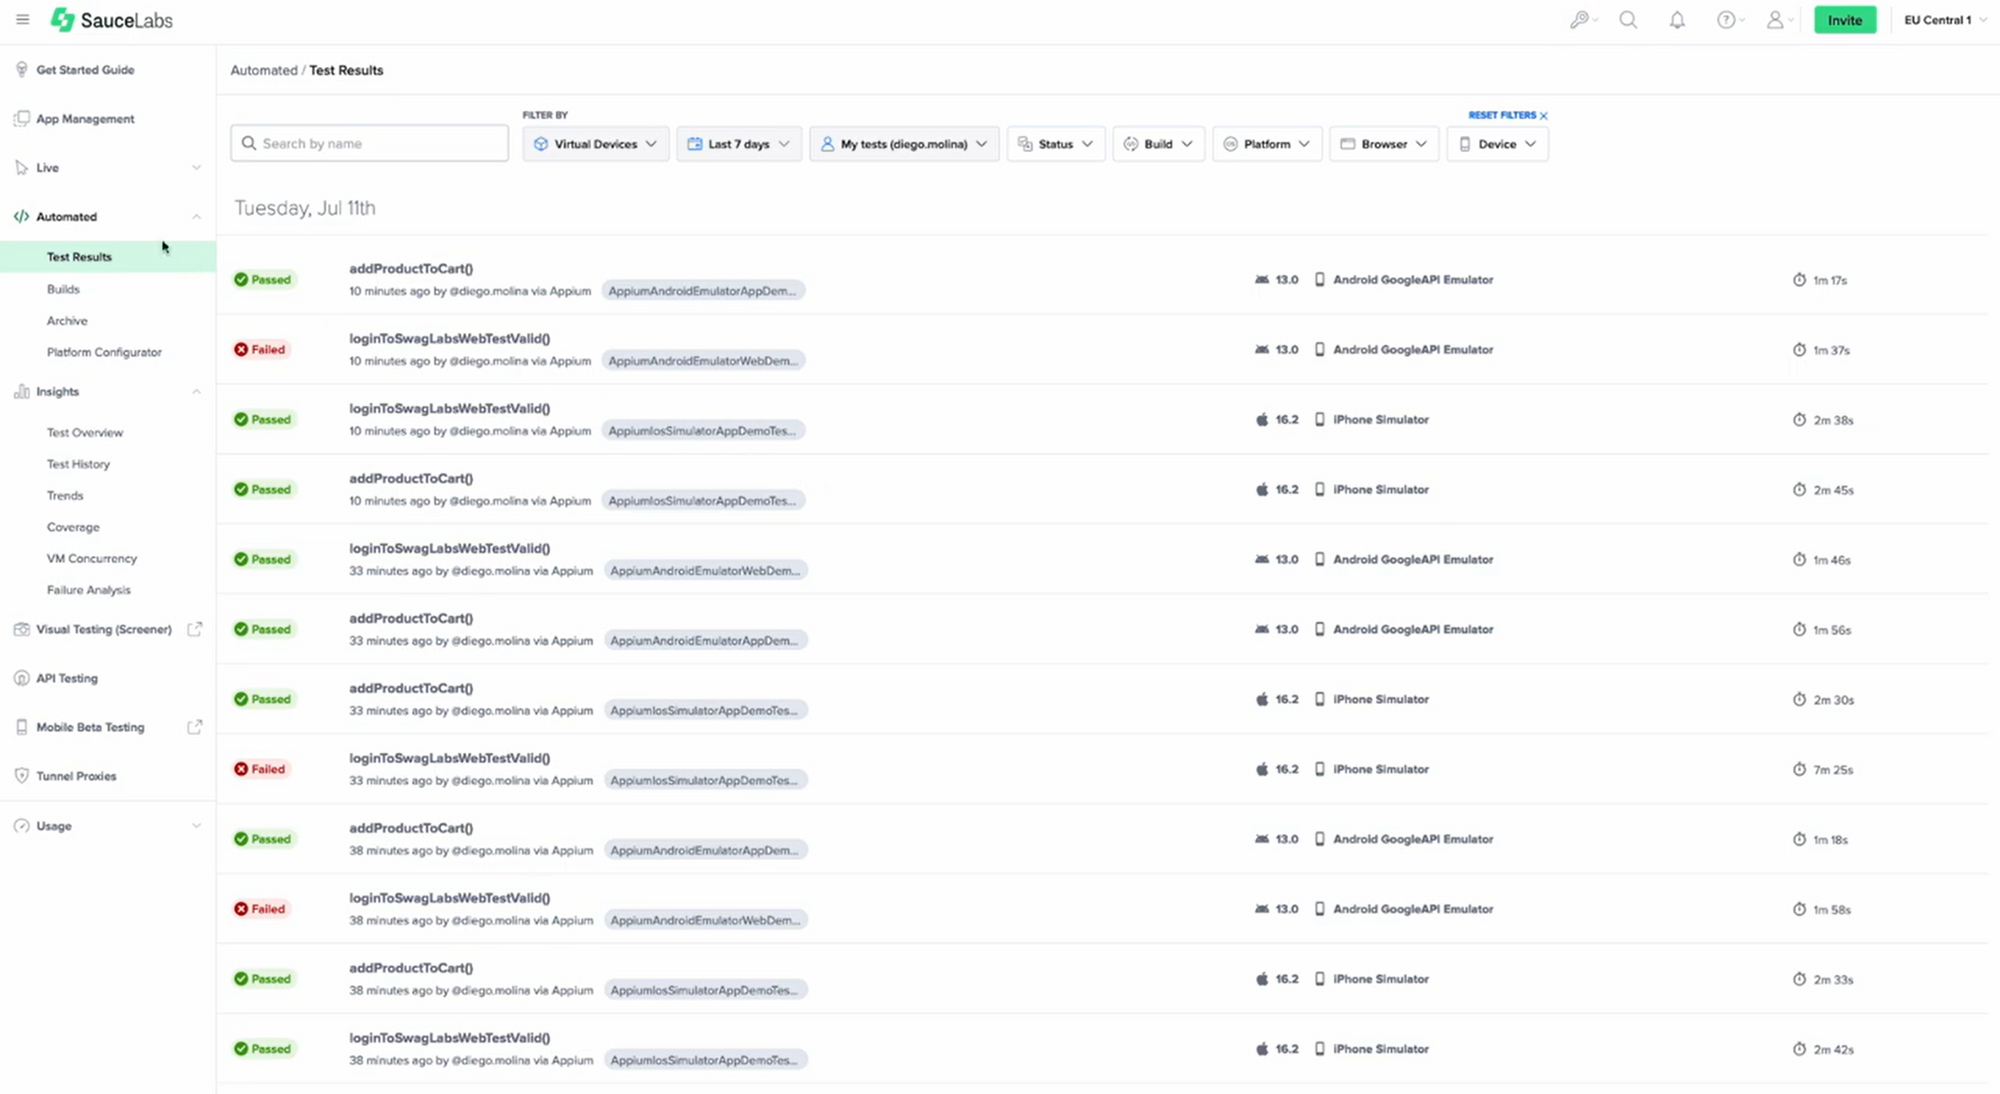Open the help question mark icon
The width and height of the screenshot is (2000, 1094).
point(1726,20)
